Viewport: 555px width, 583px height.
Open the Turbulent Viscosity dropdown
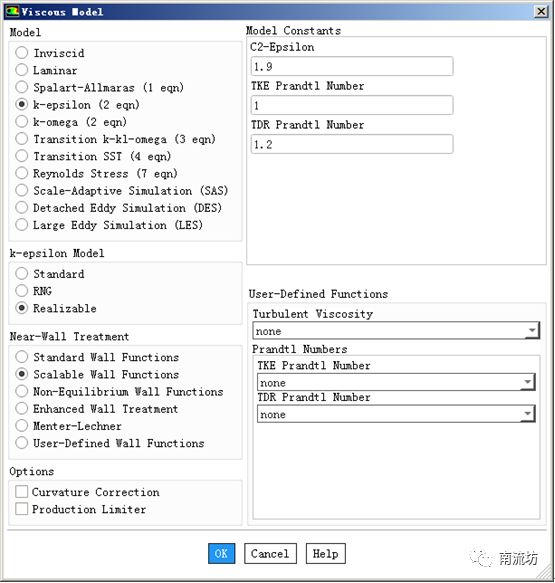[x=396, y=331]
